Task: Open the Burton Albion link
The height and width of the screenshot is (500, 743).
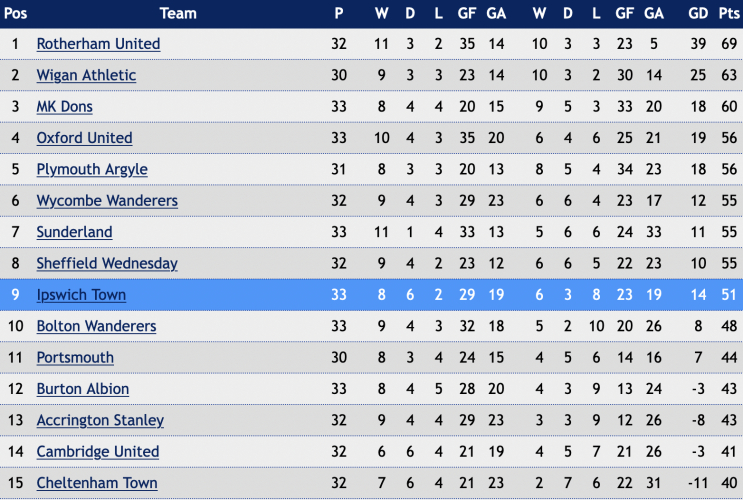Action: click(x=82, y=389)
